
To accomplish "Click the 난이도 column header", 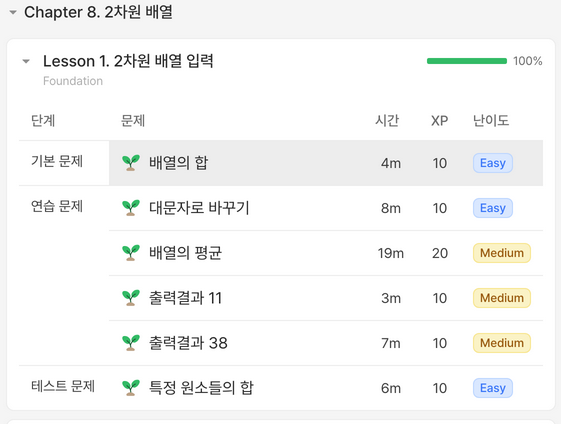I will [x=491, y=121].
